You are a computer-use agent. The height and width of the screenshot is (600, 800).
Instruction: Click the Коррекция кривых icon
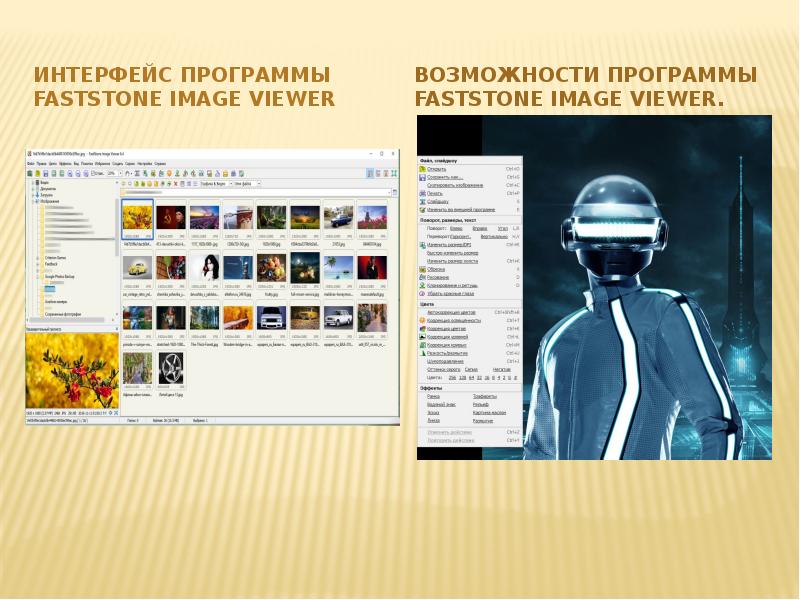pos(422,345)
